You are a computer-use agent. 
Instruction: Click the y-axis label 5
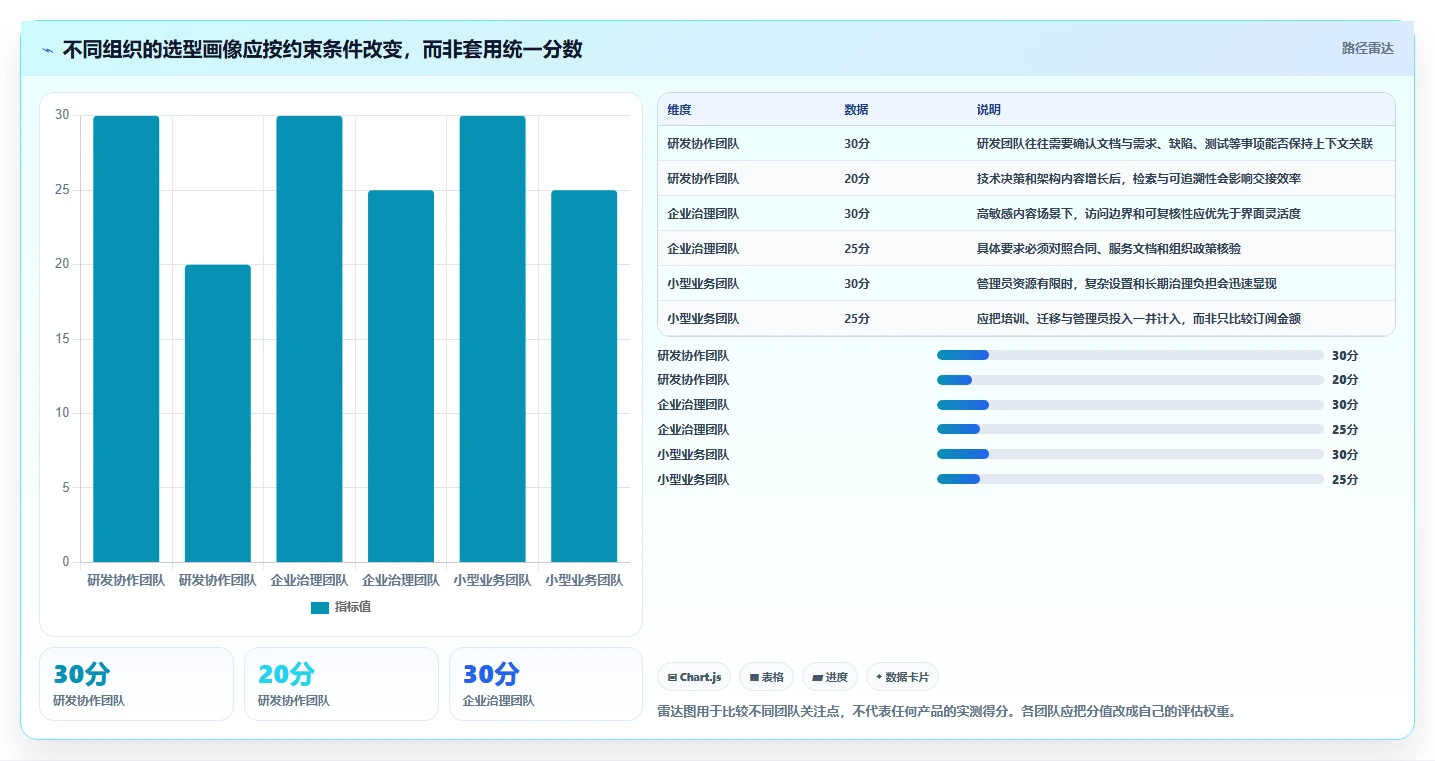point(66,488)
